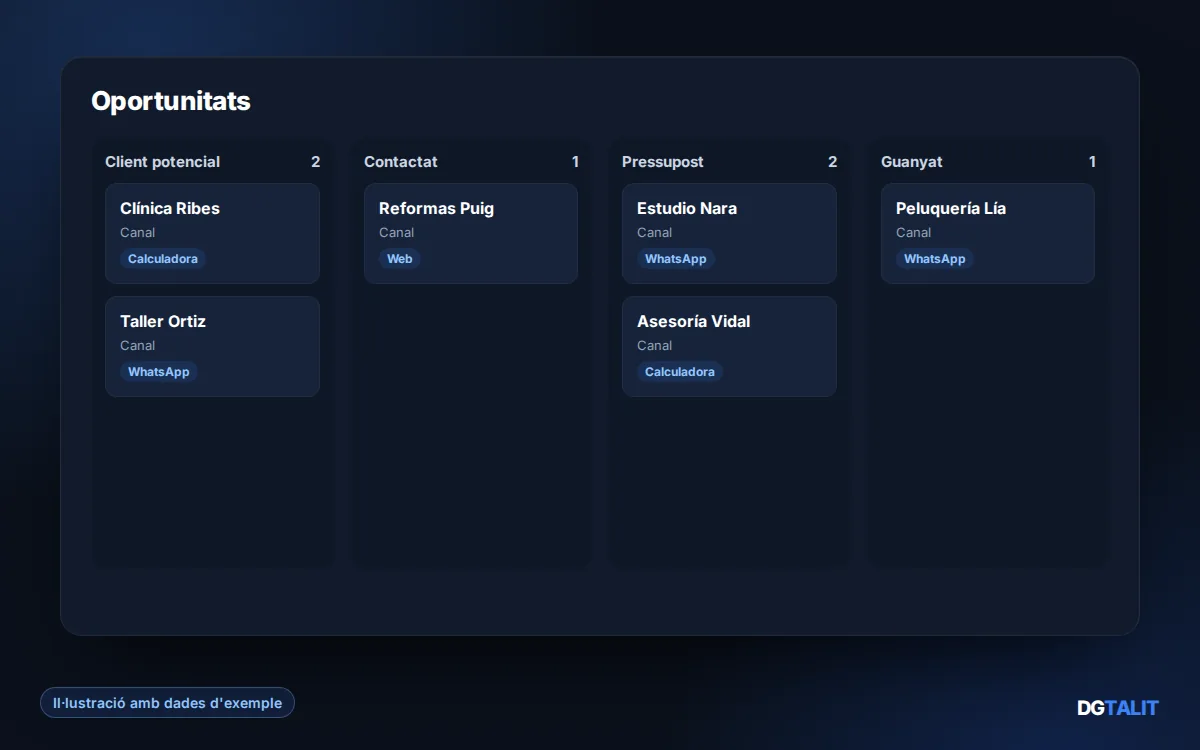This screenshot has height=750, width=1200.
Task: Click the Guanyat count 1
Action: pyautogui.click(x=1092, y=162)
